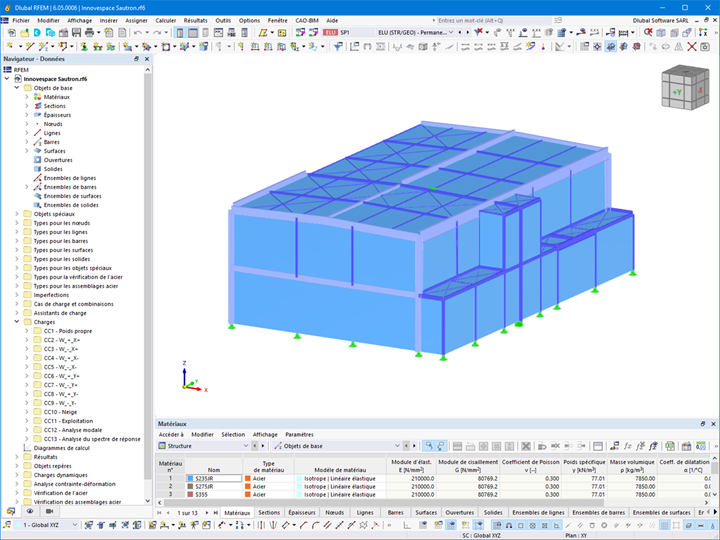Click the S235JR blue color swatch
The image size is (720, 540).
(x=191, y=478)
